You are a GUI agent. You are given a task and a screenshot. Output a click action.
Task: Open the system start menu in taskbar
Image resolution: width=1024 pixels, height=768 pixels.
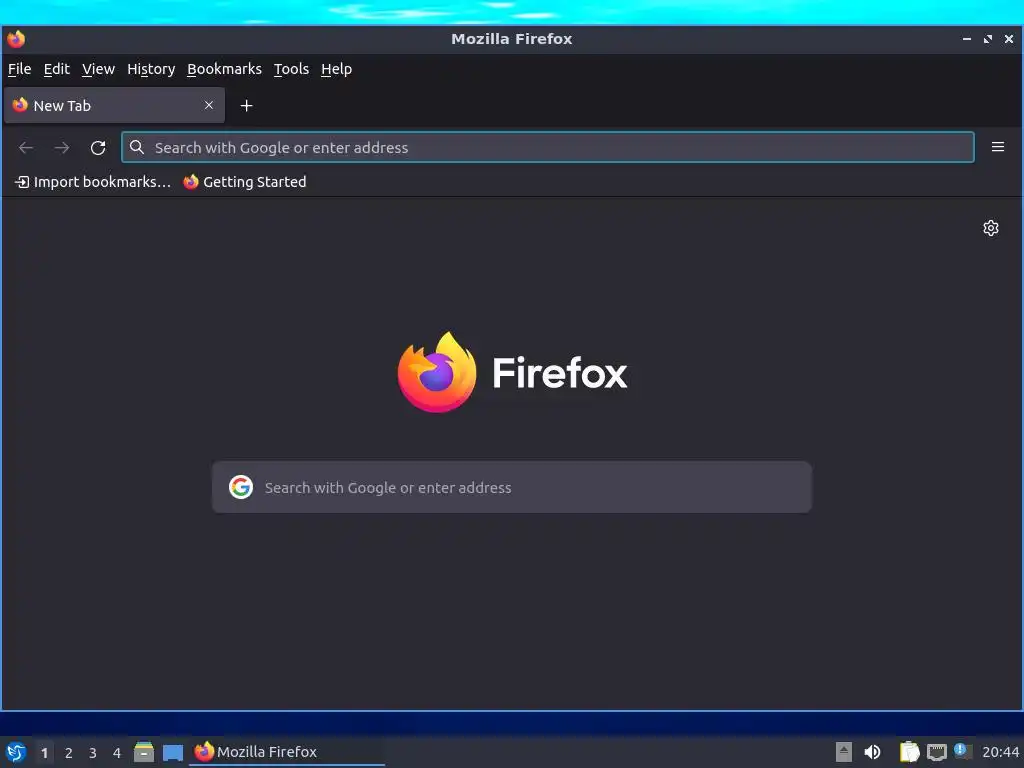[16, 752]
